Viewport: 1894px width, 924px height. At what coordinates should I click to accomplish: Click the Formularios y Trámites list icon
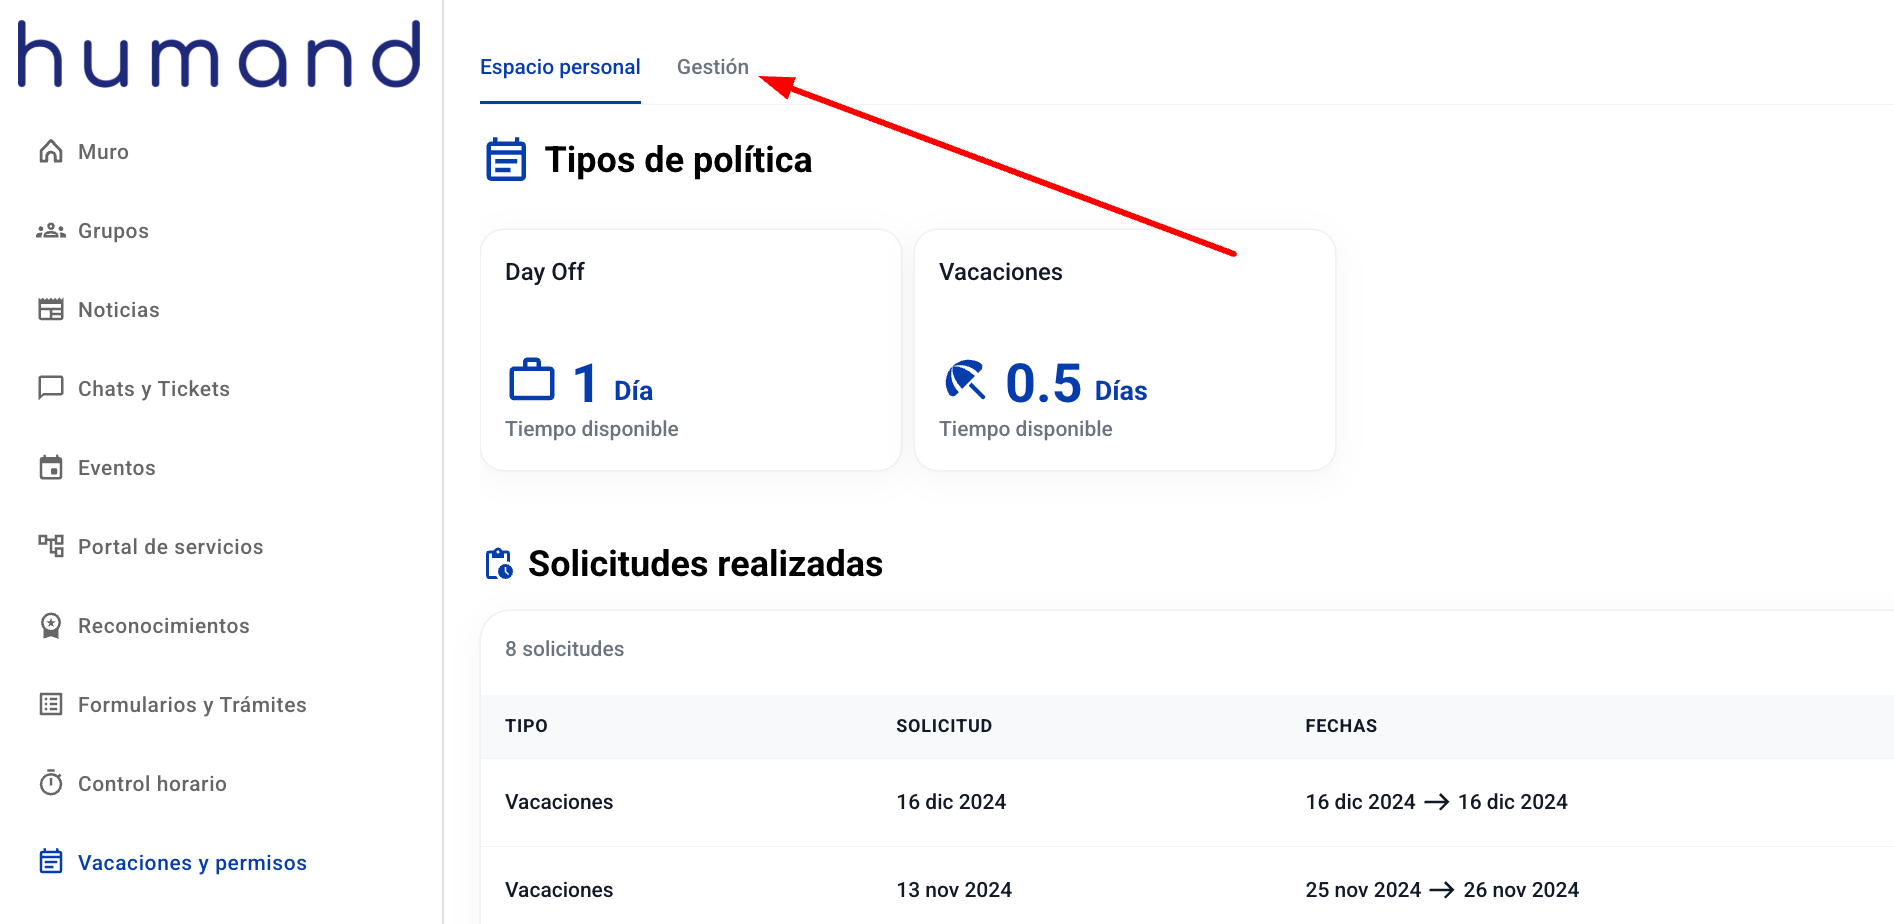[51, 705]
